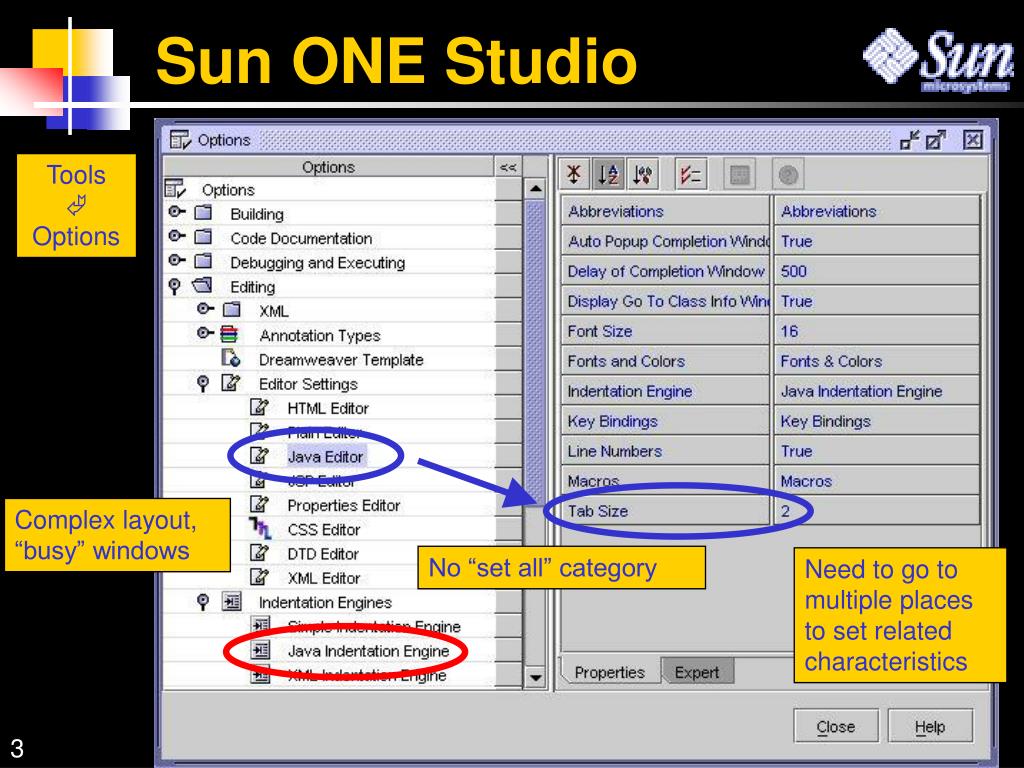Image resolution: width=1024 pixels, height=768 pixels.
Task: Click the Indentation Engine value cell
Action: coord(876,391)
